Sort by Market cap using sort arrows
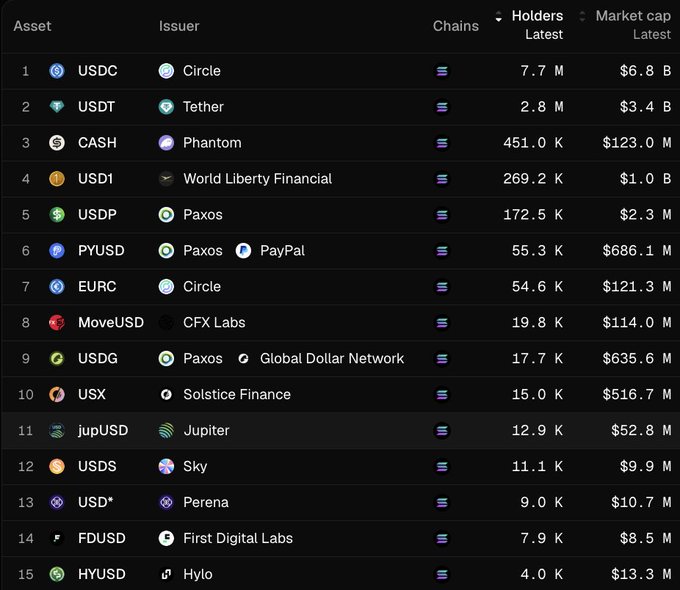680x590 pixels. [582, 16]
